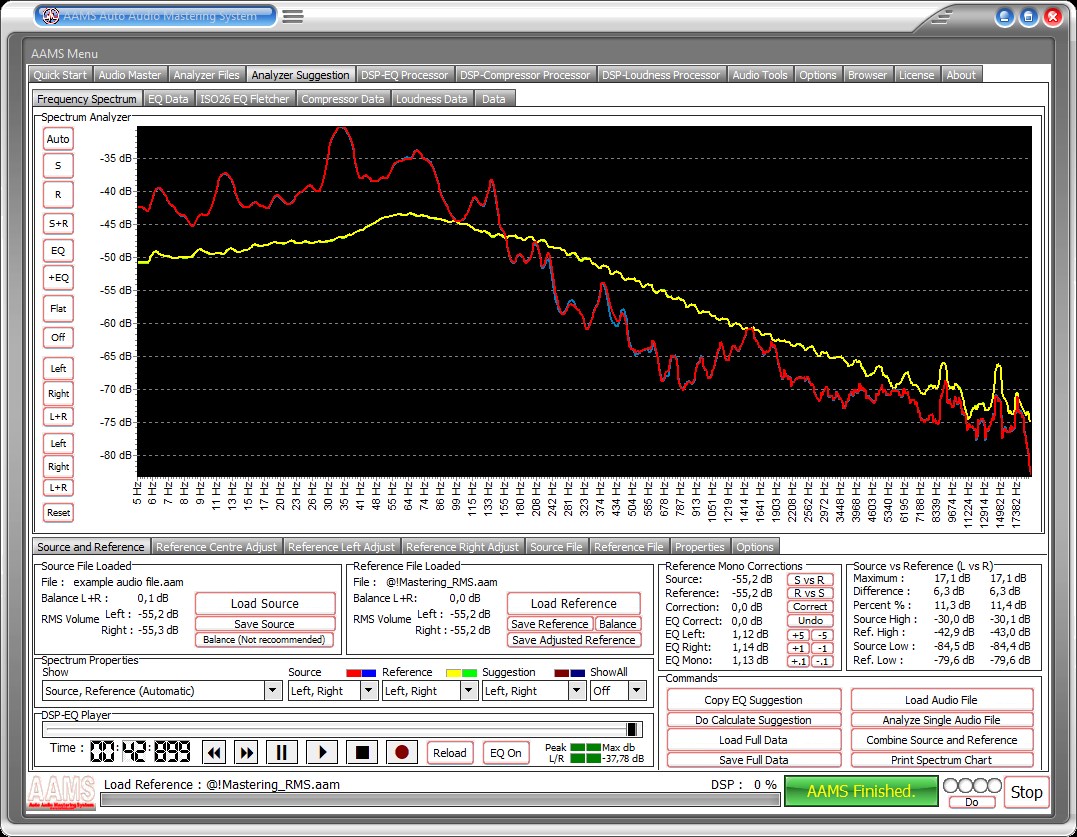Viewport: 1077px width, 837px height.
Task: Switch to the DSP-EQ Processor tab
Action: coord(405,75)
